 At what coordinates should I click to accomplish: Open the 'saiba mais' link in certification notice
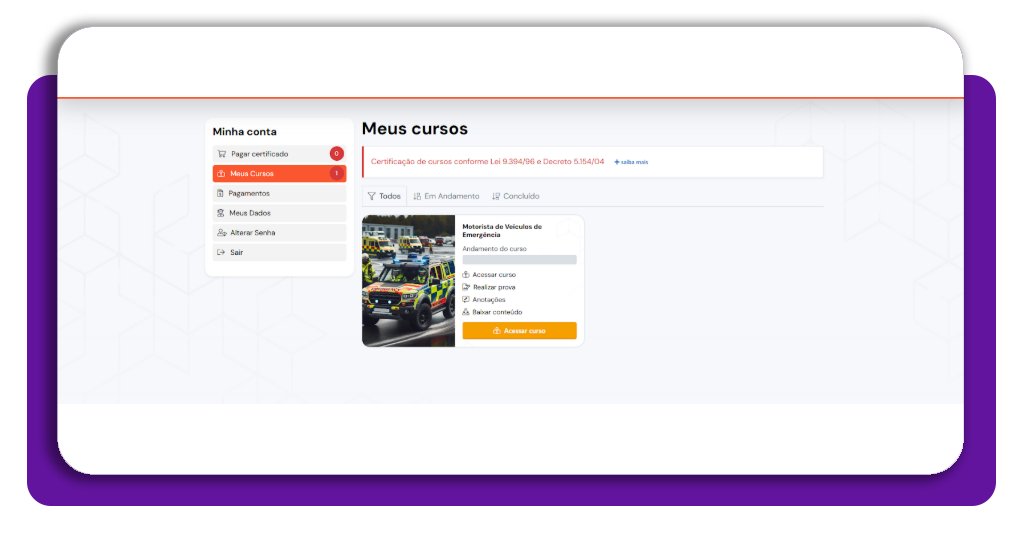[x=631, y=162]
